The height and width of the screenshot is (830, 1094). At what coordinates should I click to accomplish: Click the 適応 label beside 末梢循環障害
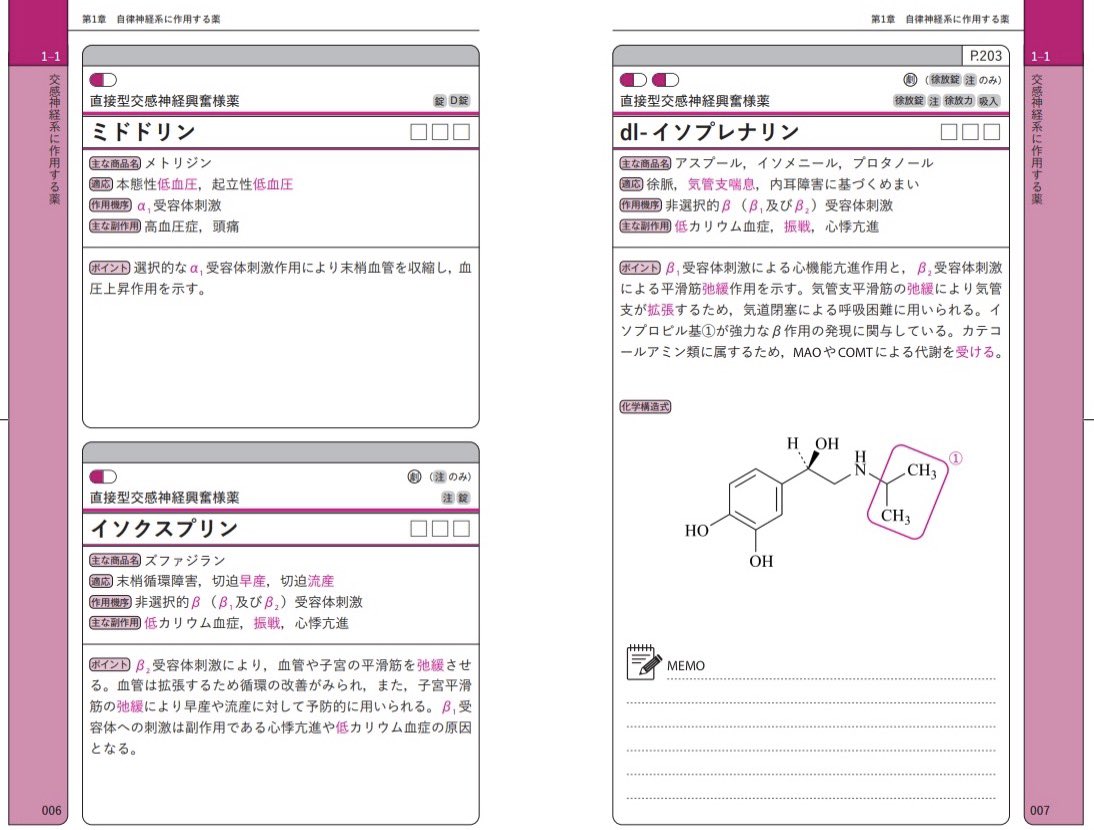tap(100, 581)
